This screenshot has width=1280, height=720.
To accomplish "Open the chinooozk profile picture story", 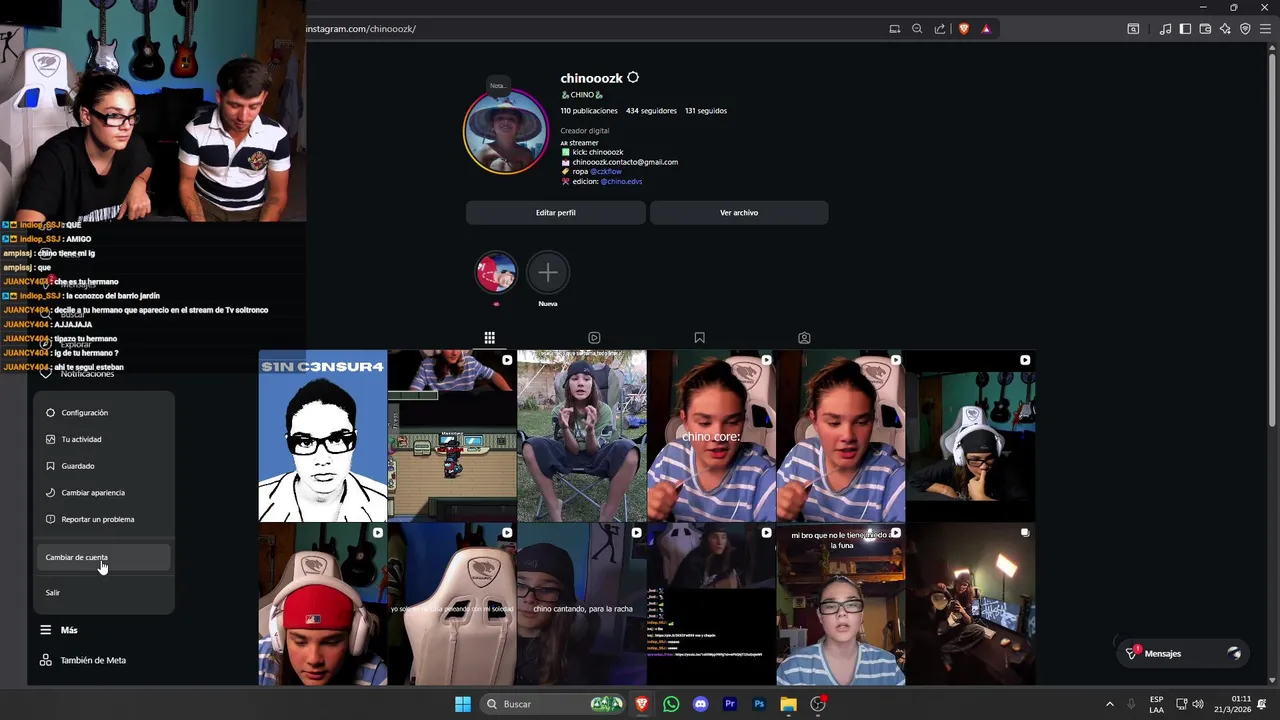I will pos(505,131).
